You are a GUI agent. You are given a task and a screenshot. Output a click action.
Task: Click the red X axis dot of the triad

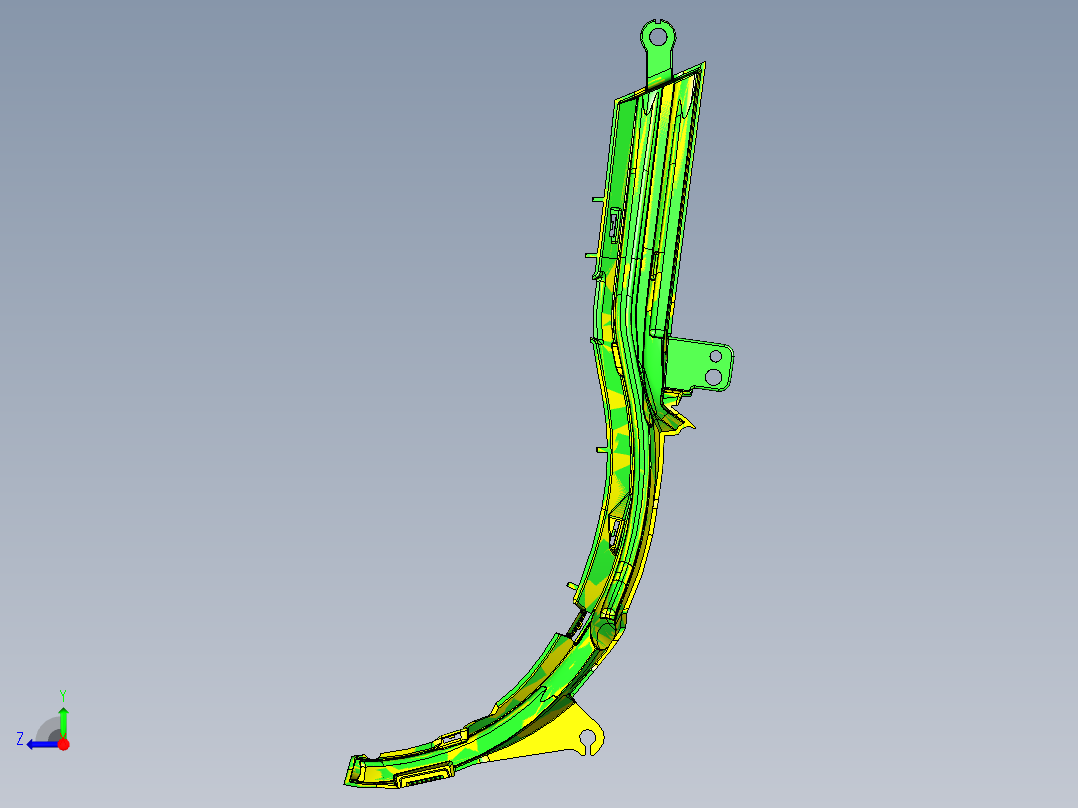point(64,744)
